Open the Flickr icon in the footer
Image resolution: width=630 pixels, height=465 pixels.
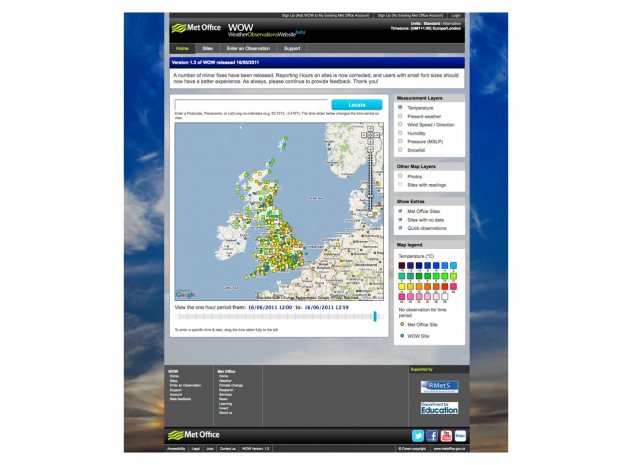pos(460,436)
